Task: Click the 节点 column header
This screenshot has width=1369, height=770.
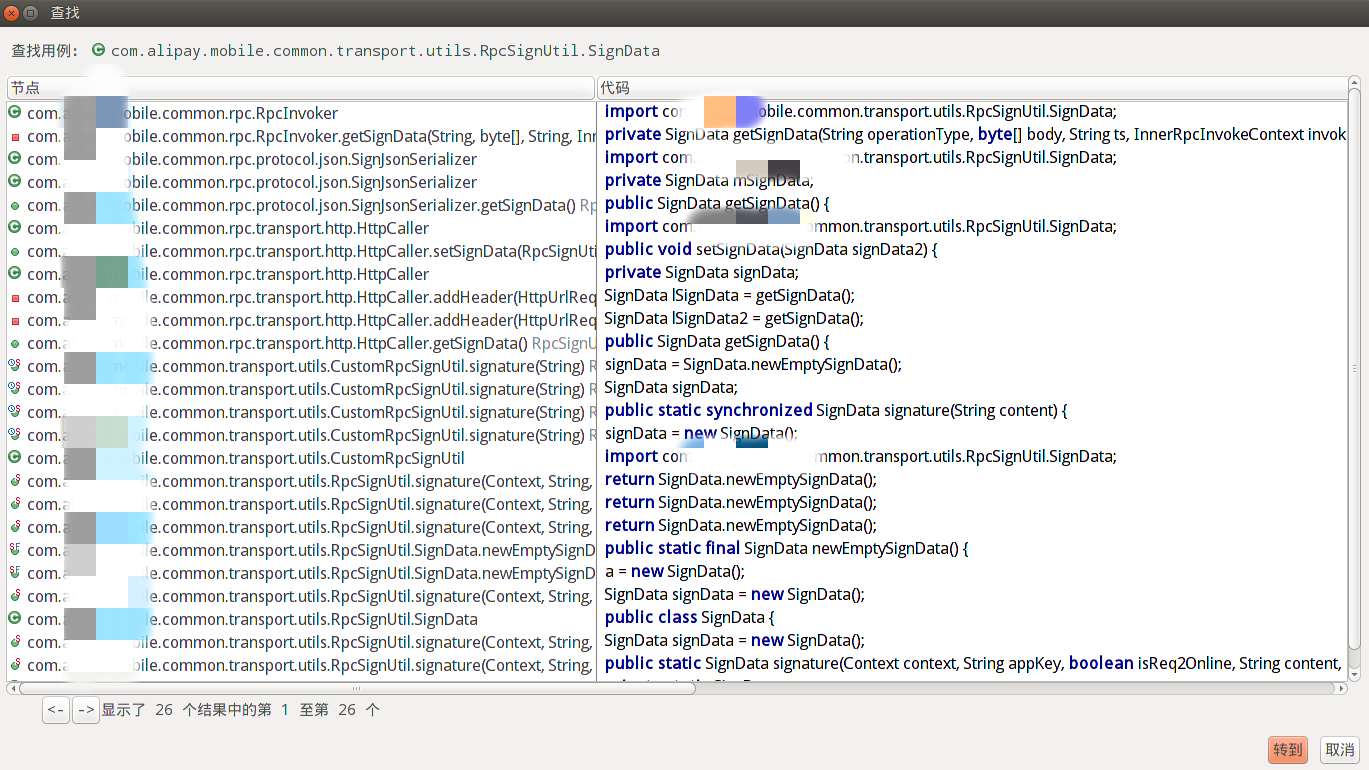Action: (x=301, y=88)
